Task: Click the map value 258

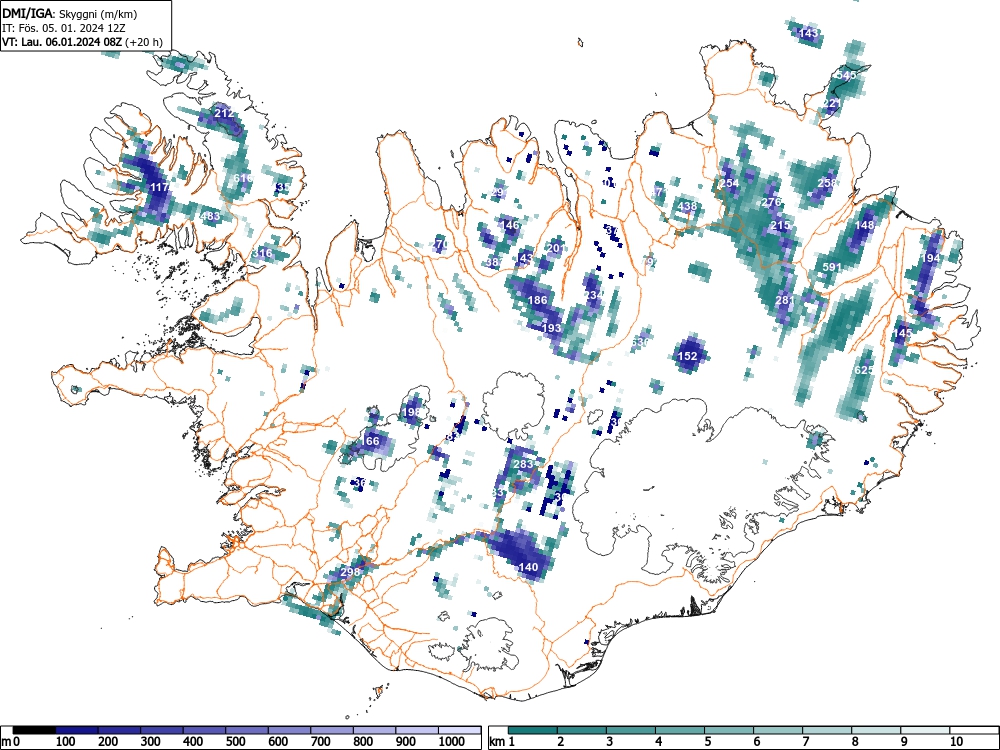Action: click(827, 182)
